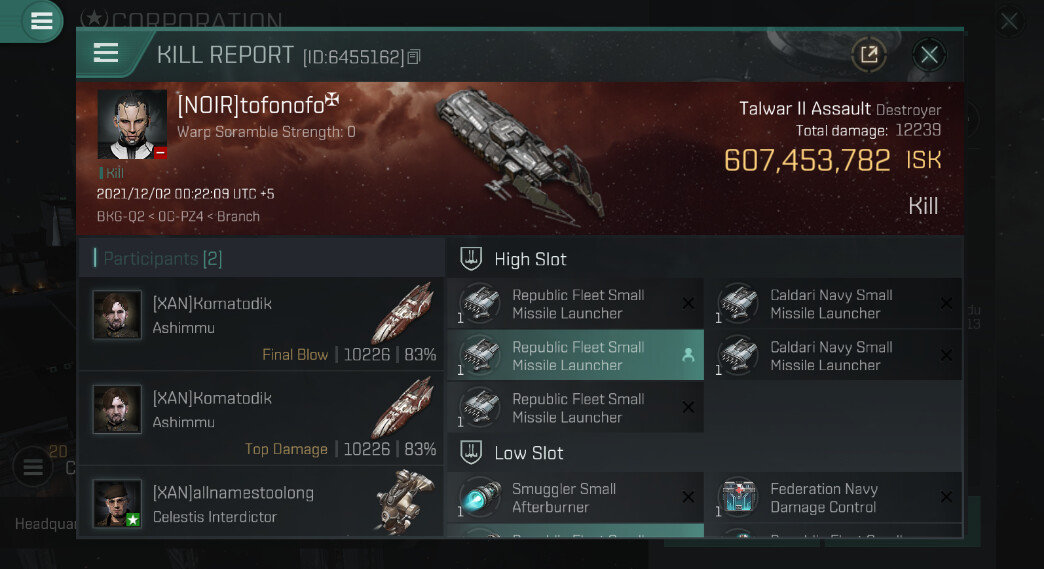
Task: Click the X beside first Caldari Navy launcher
Action: tap(946, 304)
